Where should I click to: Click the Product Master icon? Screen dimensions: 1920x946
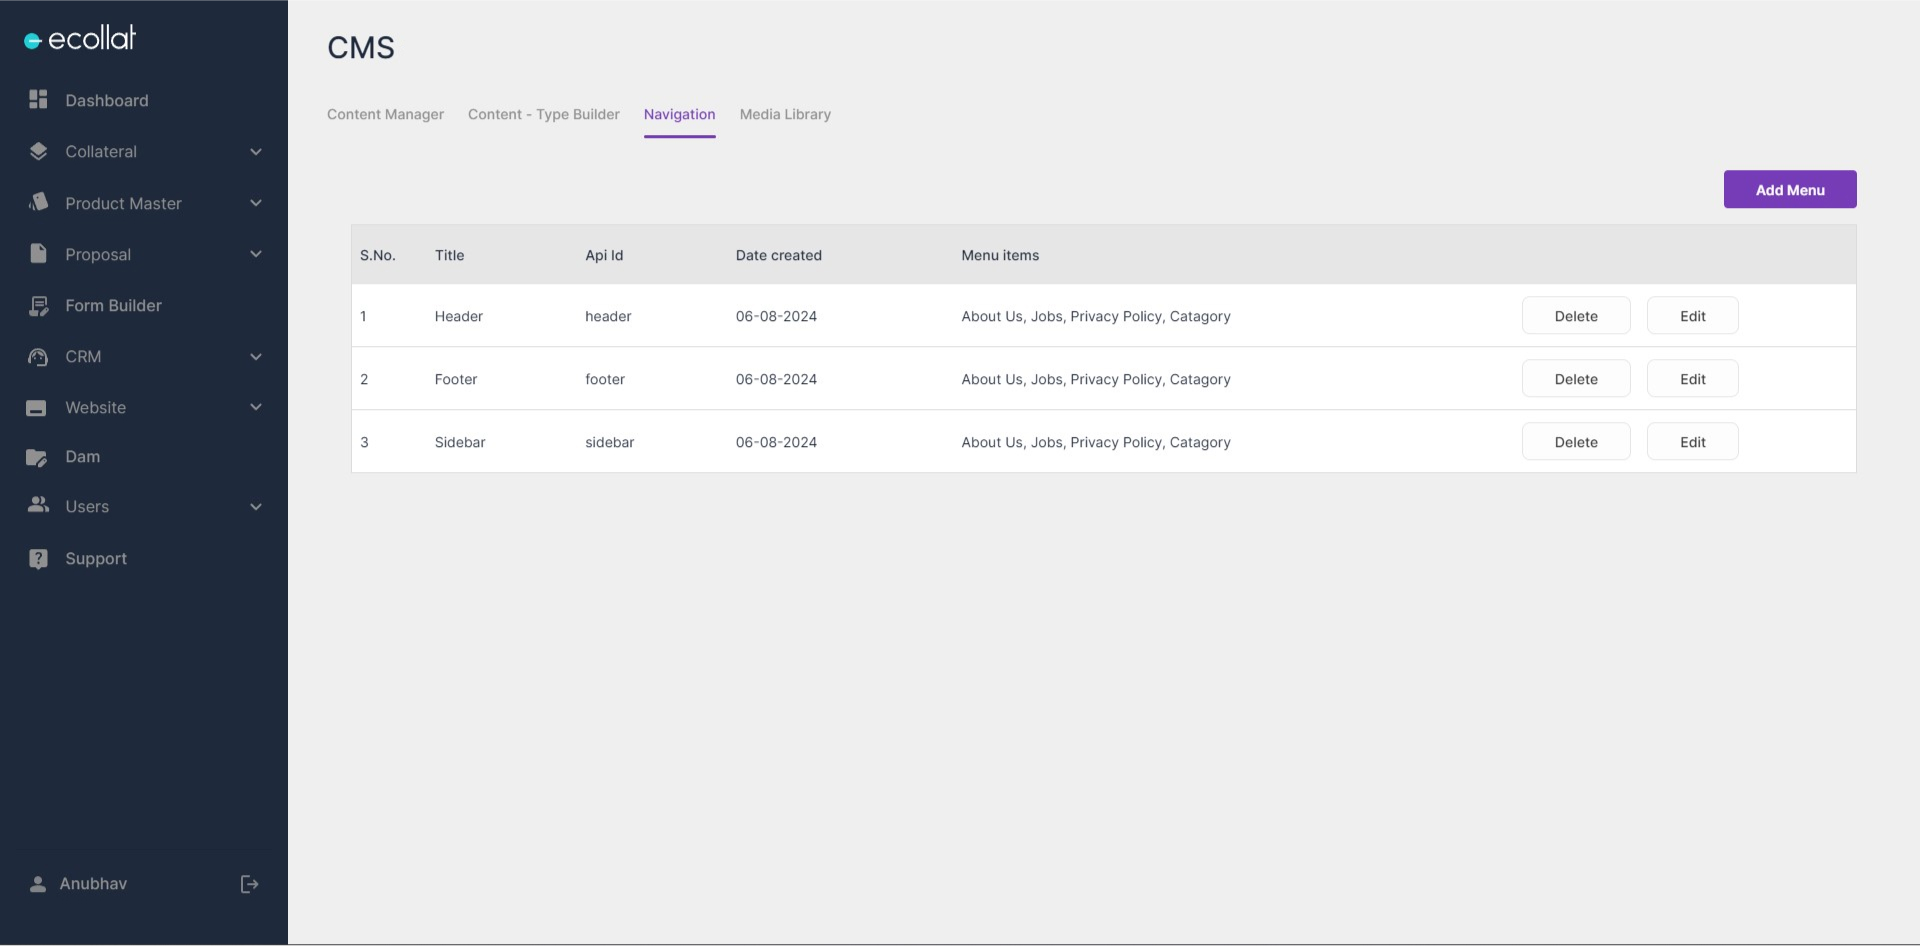point(38,202)
